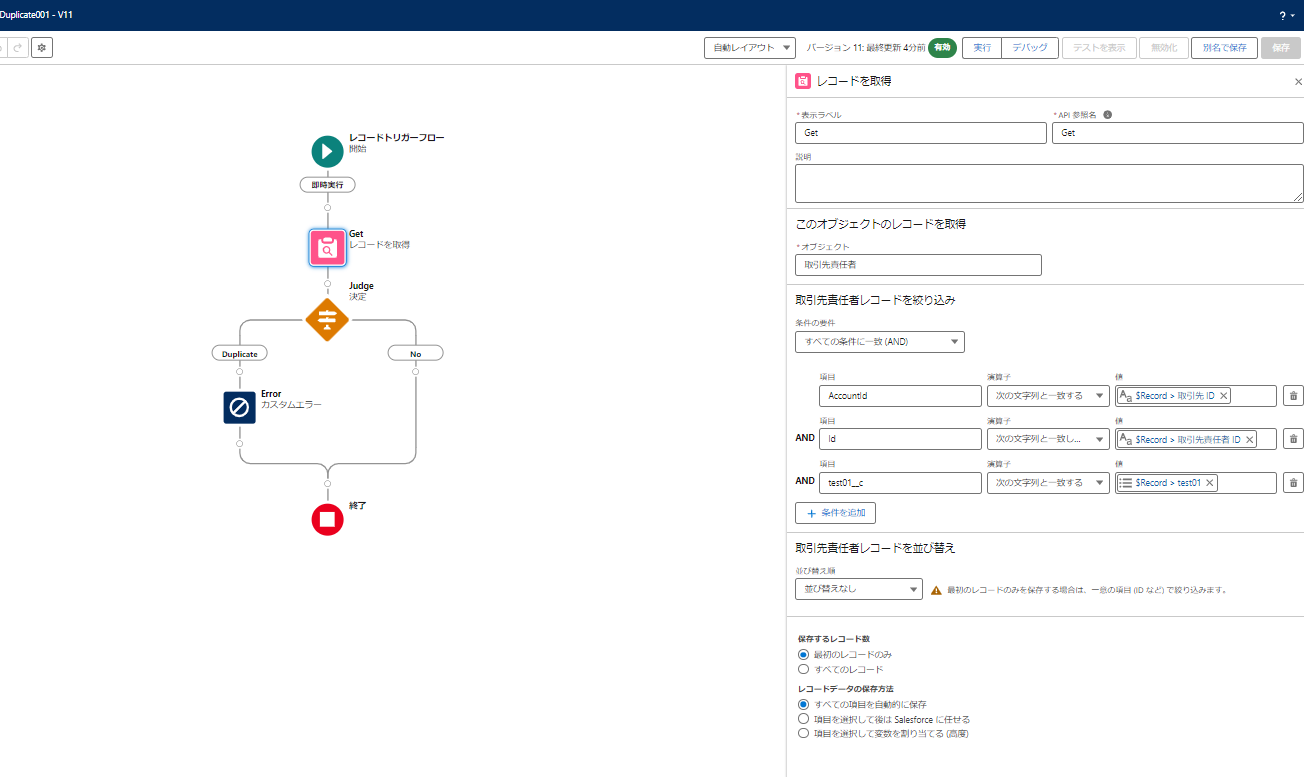This screenshot has height=777, width=1304.
Task: Click the test01__c field input
Action: pyautogui.click(x=900, y=483)
